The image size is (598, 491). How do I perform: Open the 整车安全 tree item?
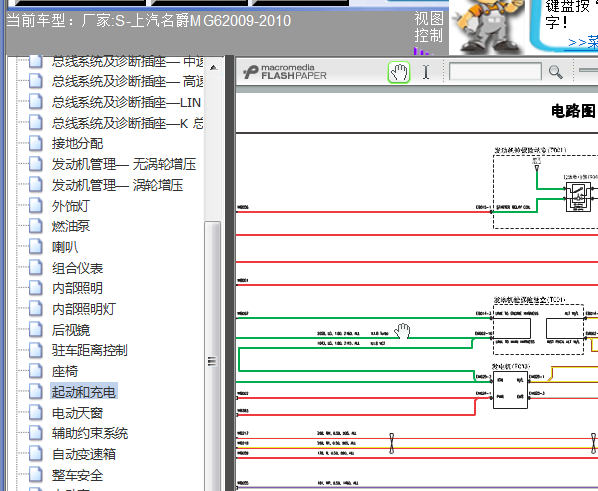pyautogui.click(x=77, y=475)
